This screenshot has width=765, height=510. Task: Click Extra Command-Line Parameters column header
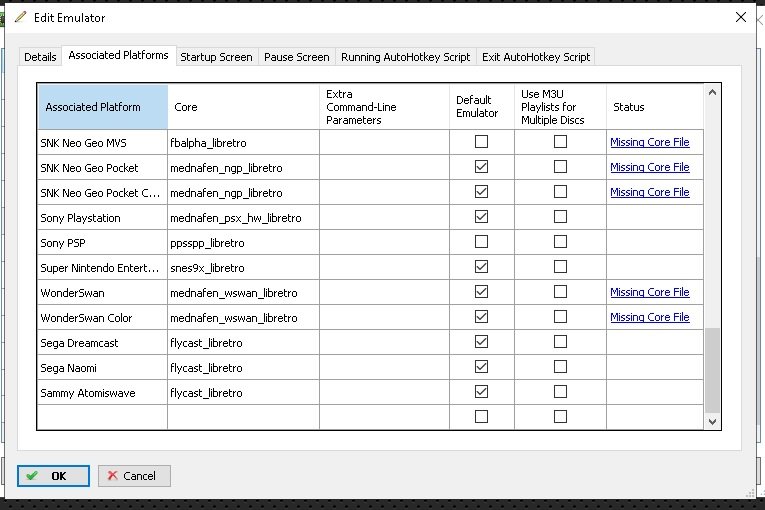(x=384, y=107)
